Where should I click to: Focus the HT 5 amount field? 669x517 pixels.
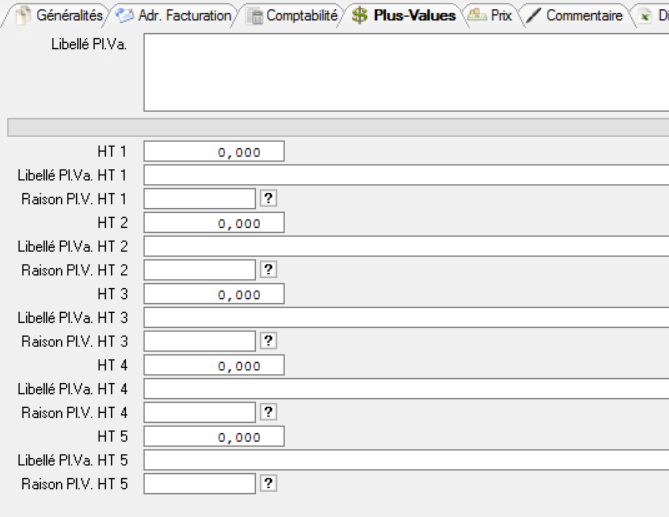214,436
